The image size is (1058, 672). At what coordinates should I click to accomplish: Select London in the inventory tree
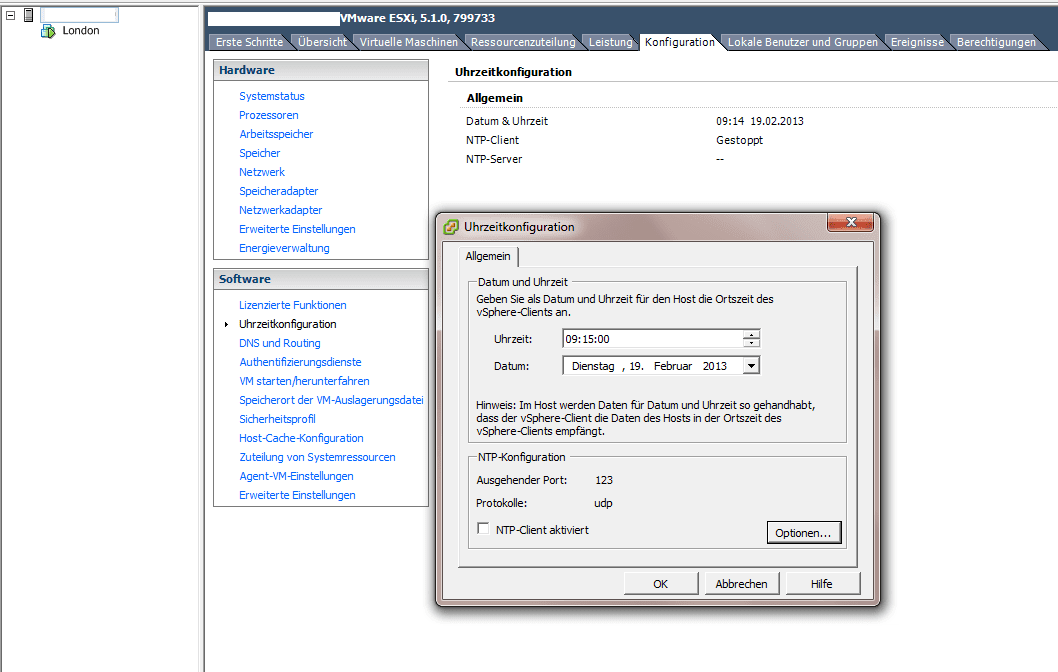81,30
